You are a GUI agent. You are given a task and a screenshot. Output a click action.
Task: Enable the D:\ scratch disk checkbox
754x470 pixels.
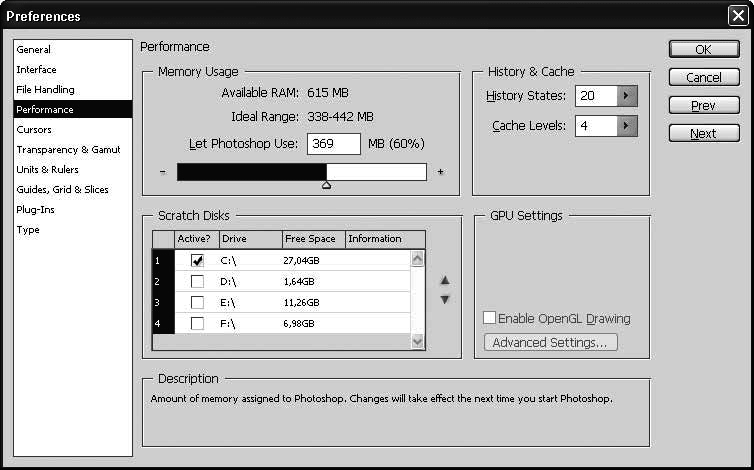(x=197, y=281)
